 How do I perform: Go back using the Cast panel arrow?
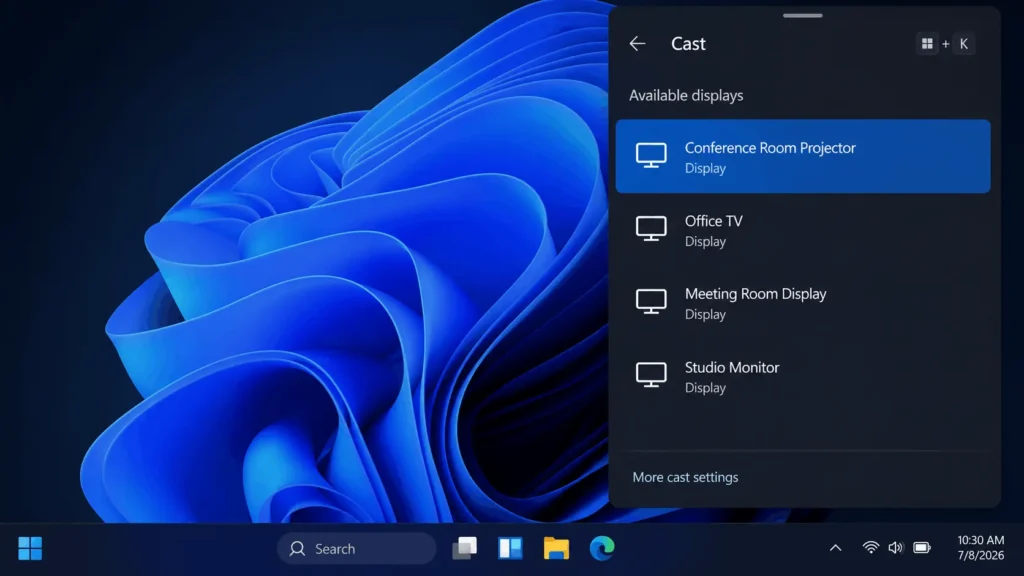pos(637,44)
